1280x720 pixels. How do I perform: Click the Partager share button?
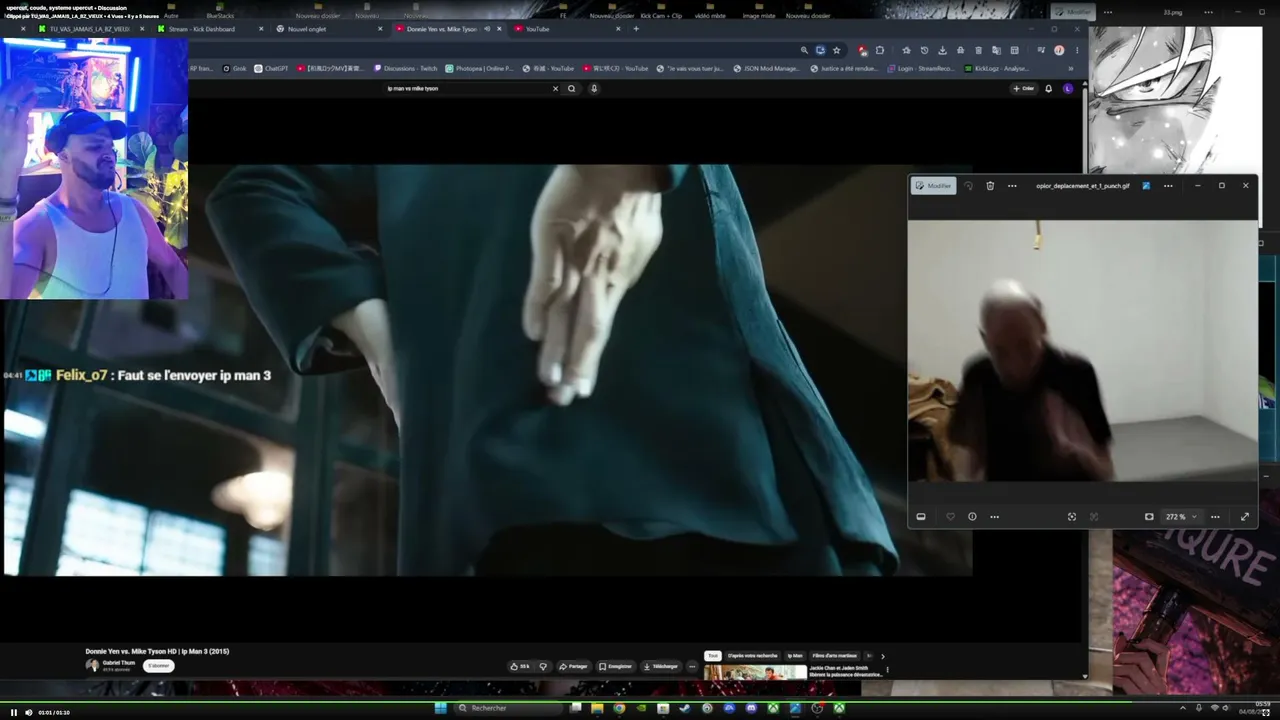tap(573, 666)
